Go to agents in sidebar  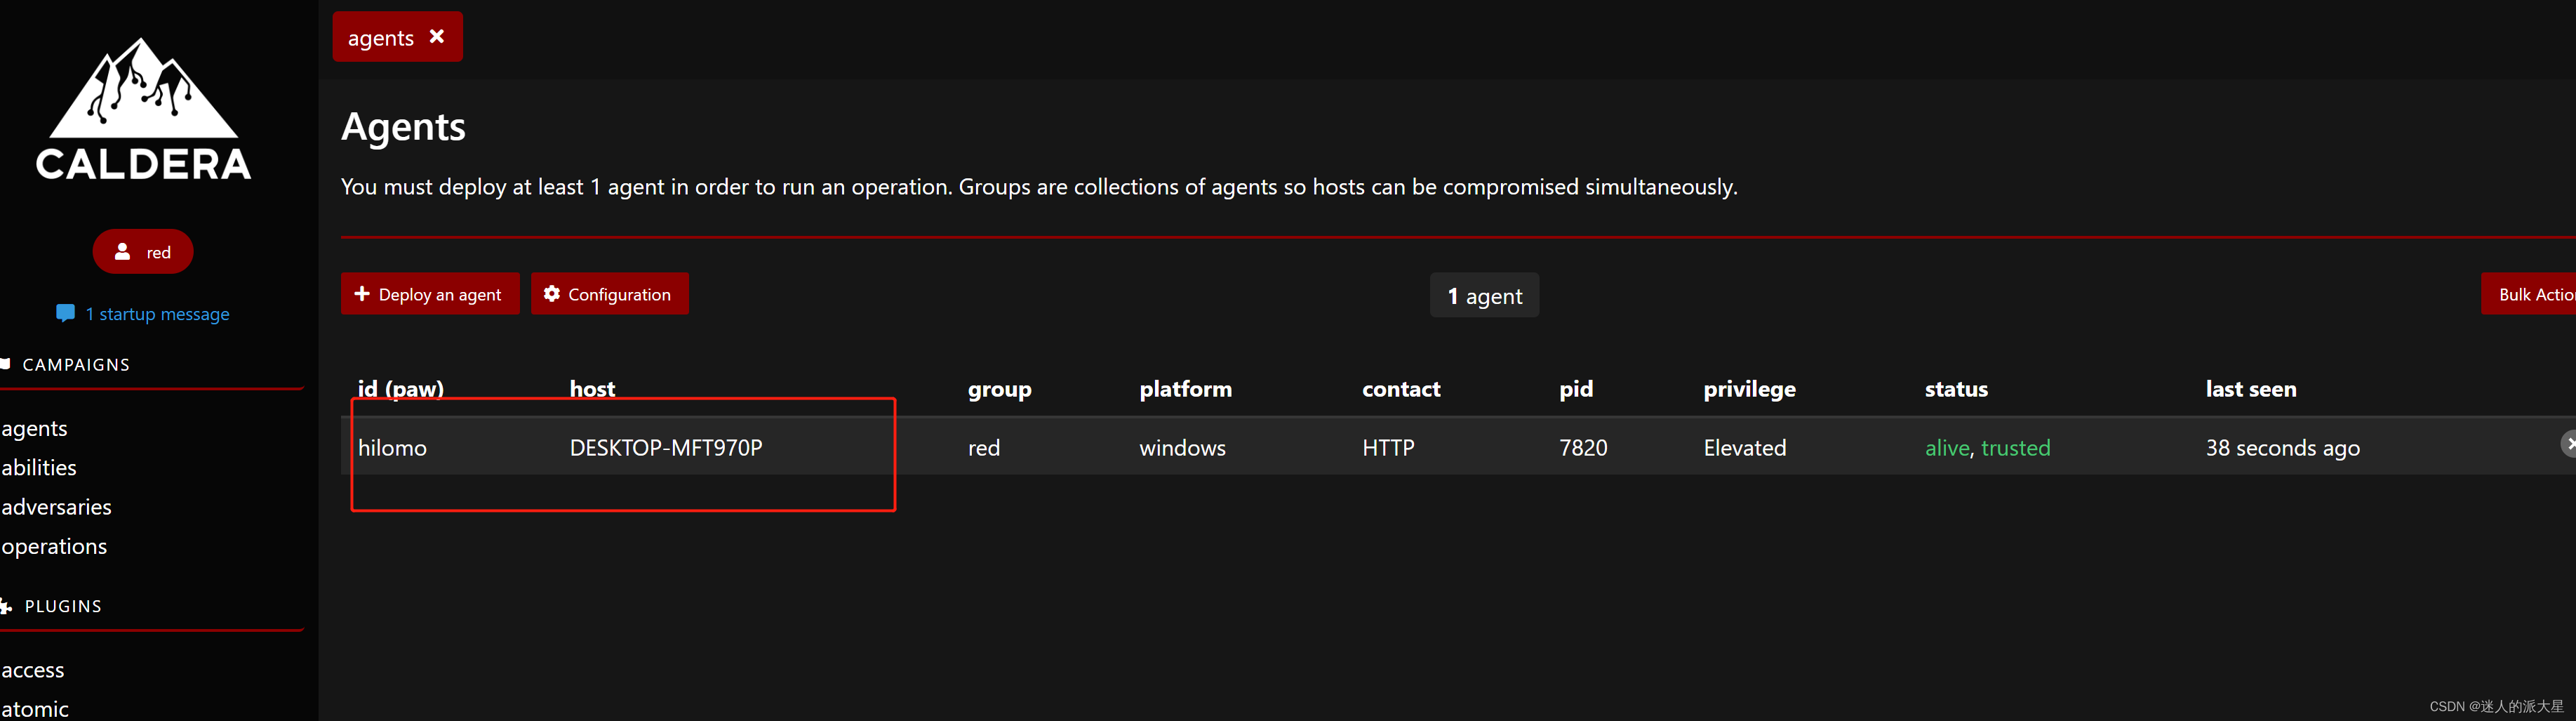pos(35,428)
